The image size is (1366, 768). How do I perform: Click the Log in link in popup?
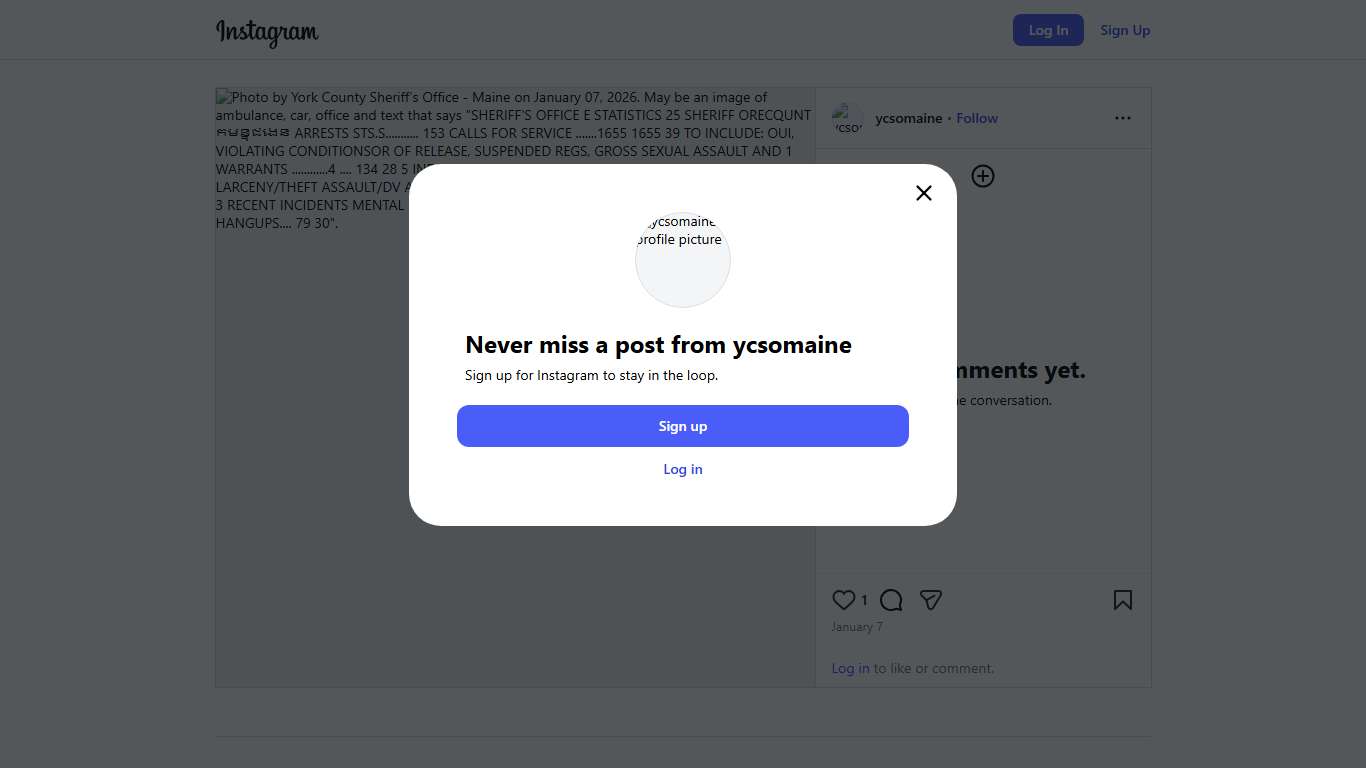(x=683, y=469)
